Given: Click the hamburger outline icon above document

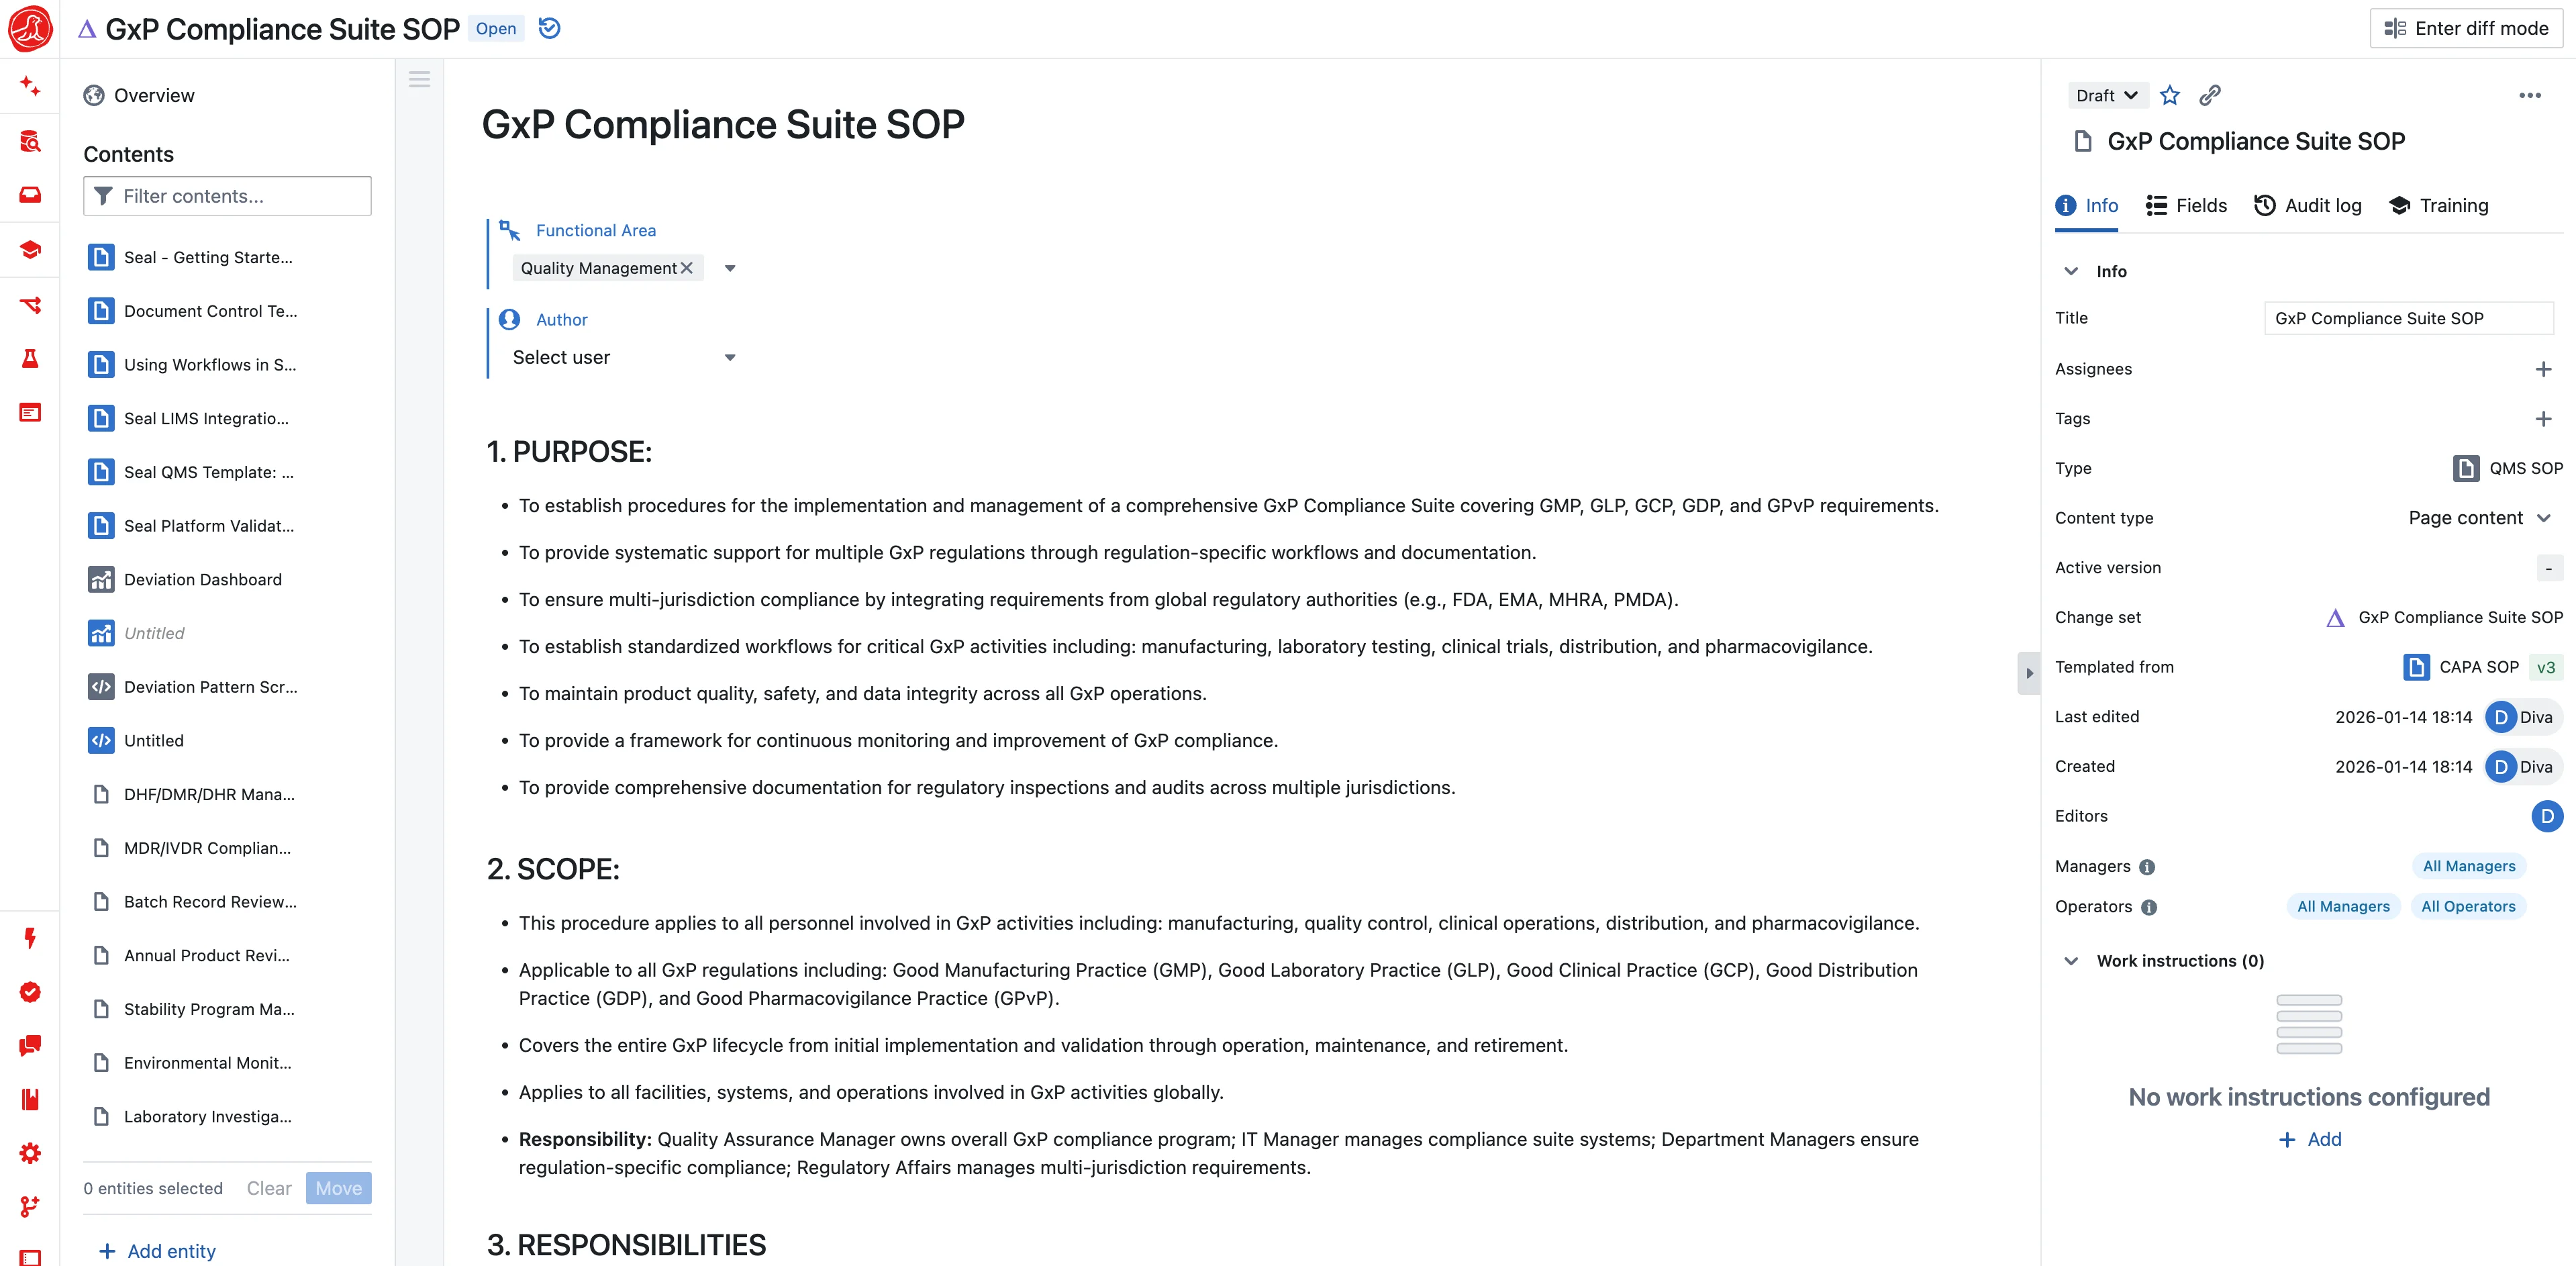Looking at the screenshot, I should [419, 80].
